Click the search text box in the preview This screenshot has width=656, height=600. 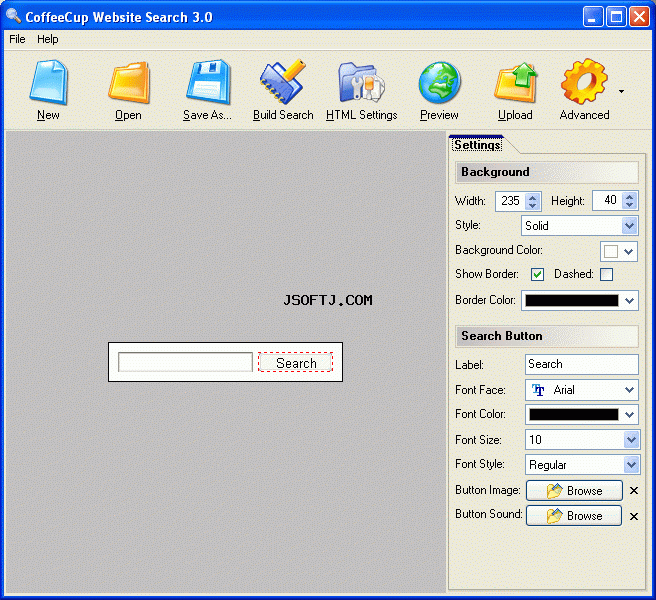[185, 362]
